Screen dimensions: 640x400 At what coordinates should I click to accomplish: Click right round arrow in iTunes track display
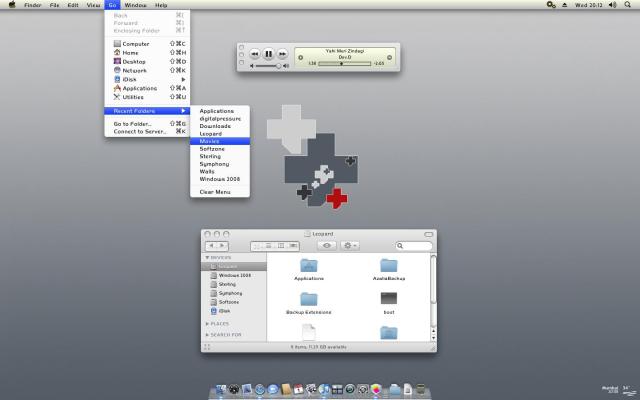click(389, 58)
